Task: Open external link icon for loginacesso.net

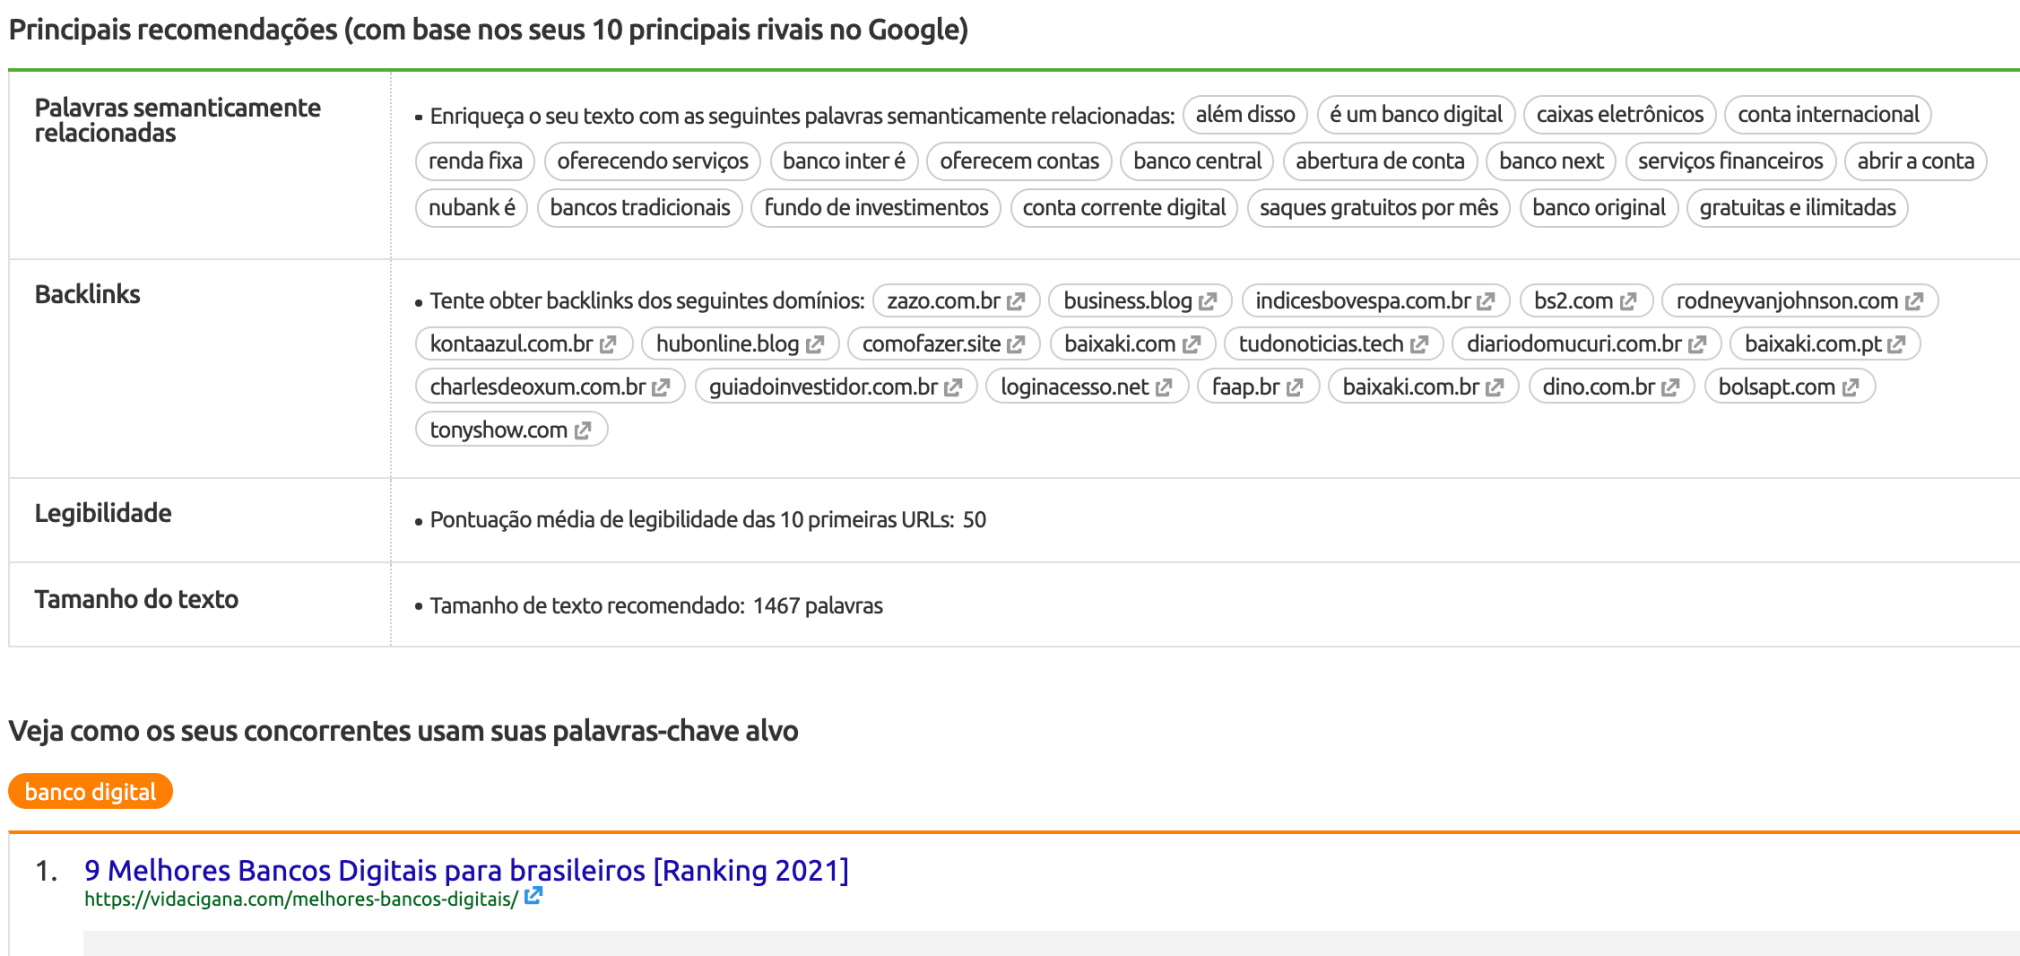Action: (x=1164, y=387)
